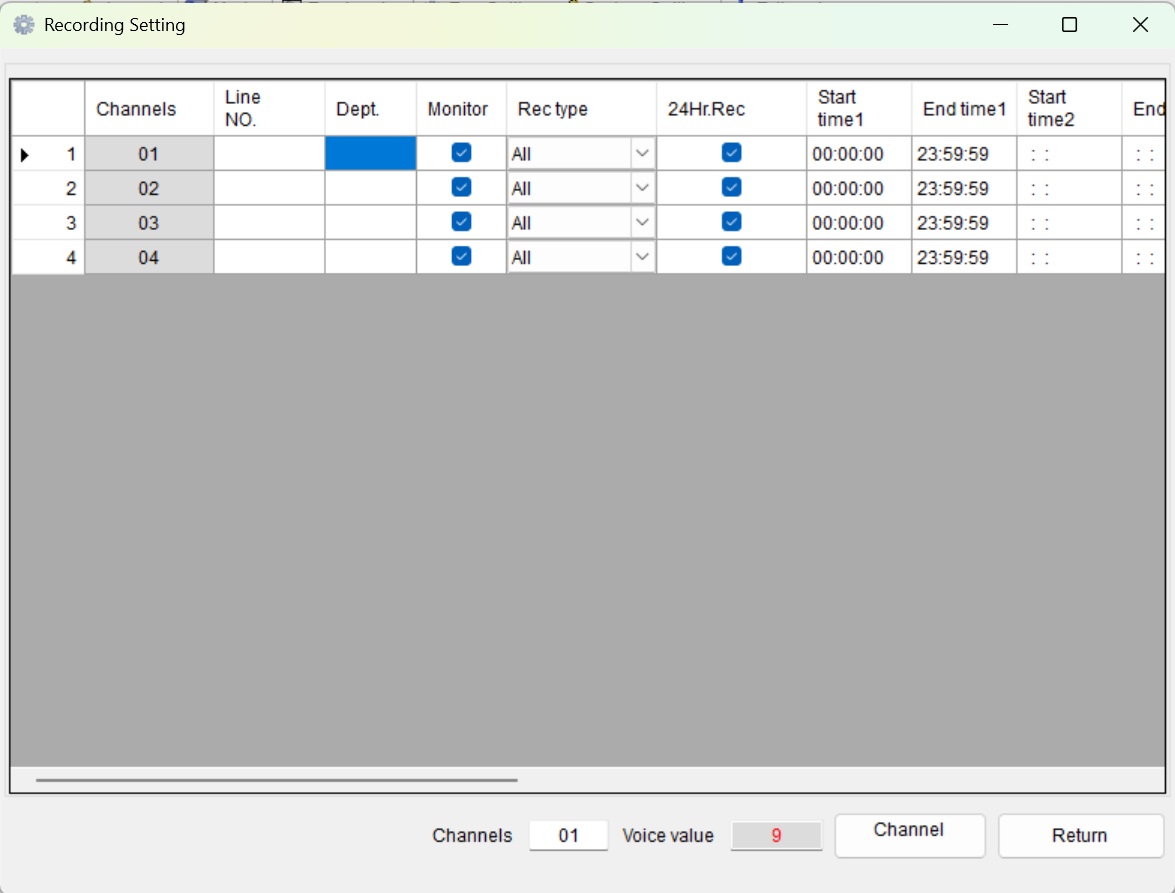Disable 24Hr.Rec for channel 04
1175x893 pixels.
tap(731, 256)
